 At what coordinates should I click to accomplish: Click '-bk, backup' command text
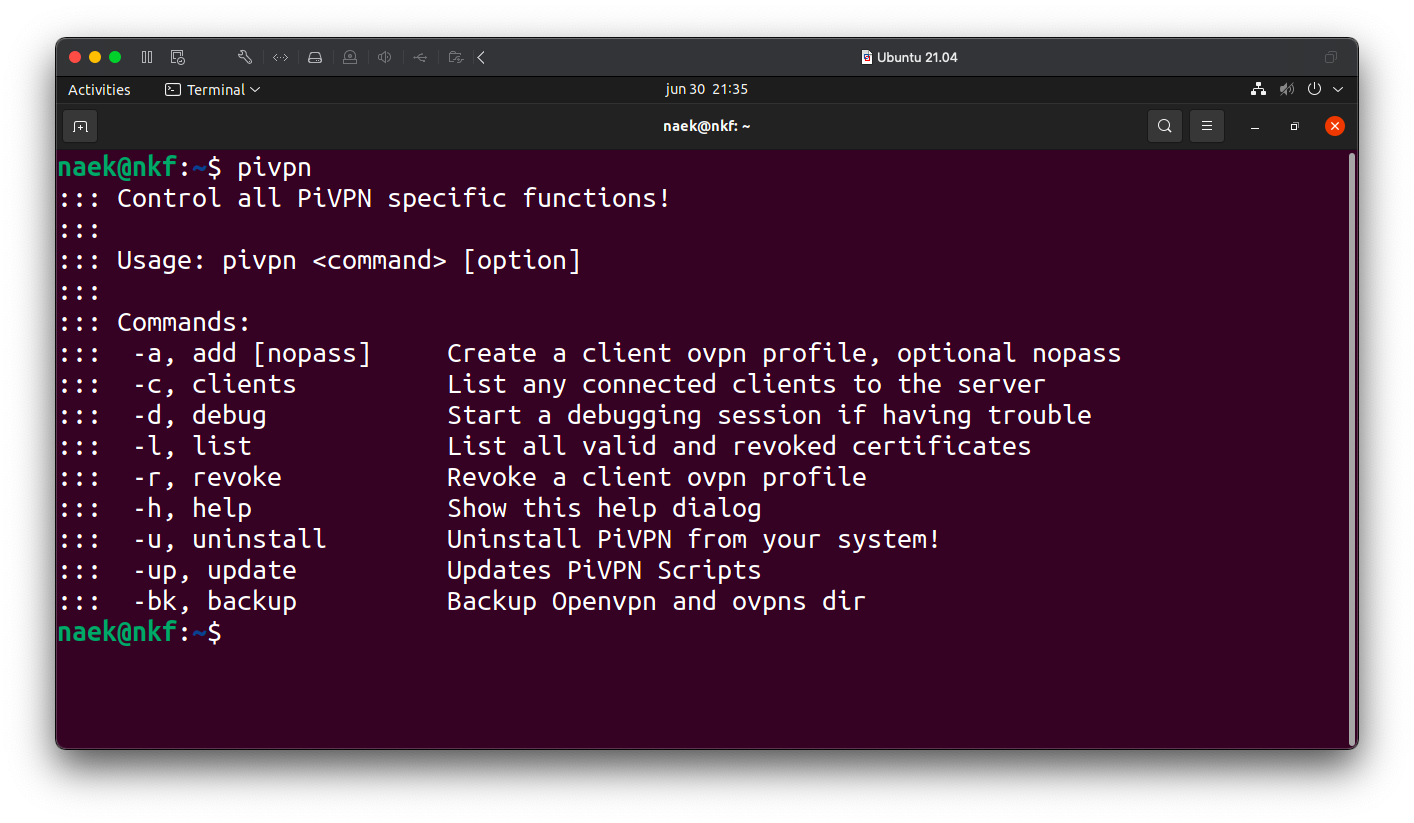click(x=214, y=602)
